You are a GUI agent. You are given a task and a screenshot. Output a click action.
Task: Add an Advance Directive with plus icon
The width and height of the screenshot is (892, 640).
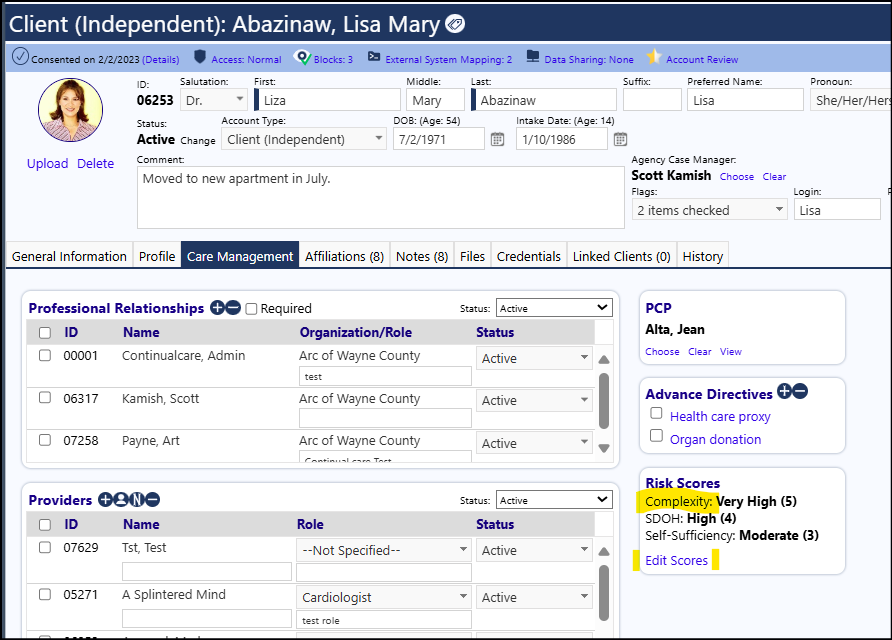tap(784, 391)
